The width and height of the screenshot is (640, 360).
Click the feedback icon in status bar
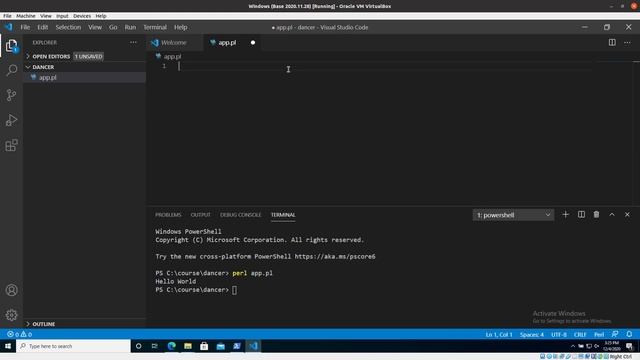615,334
